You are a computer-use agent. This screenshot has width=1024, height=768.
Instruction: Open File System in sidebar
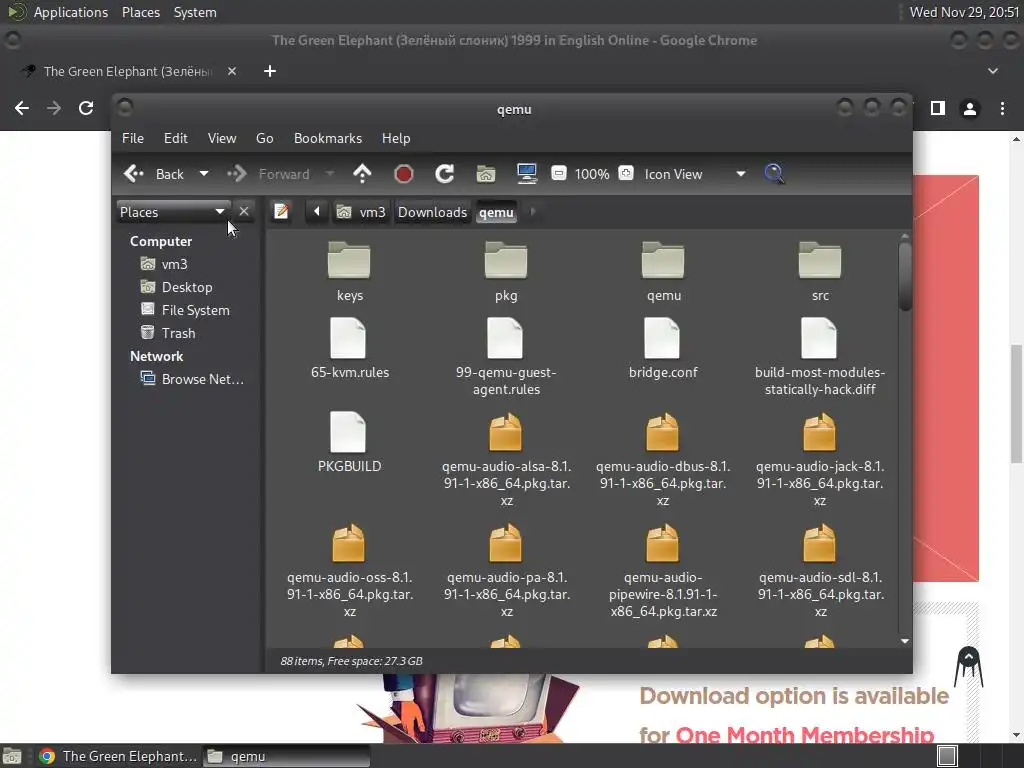tap(185, 310)
